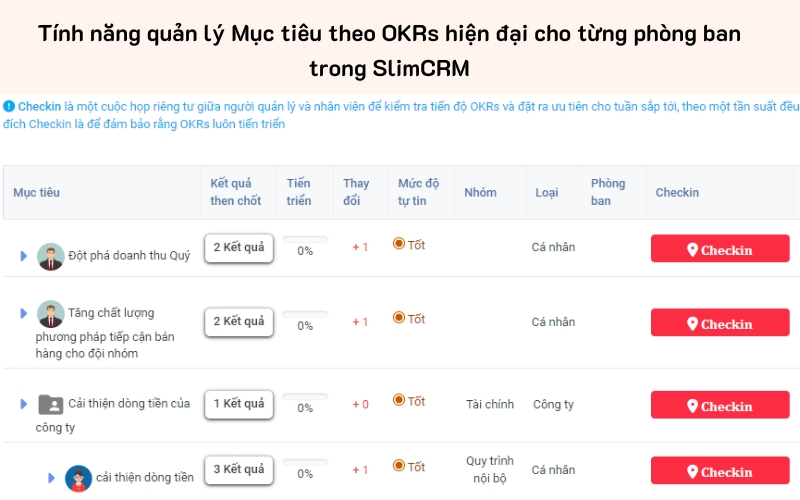Click avatar beside cải thiện dòng tiền sub-objective

[78, 478]
